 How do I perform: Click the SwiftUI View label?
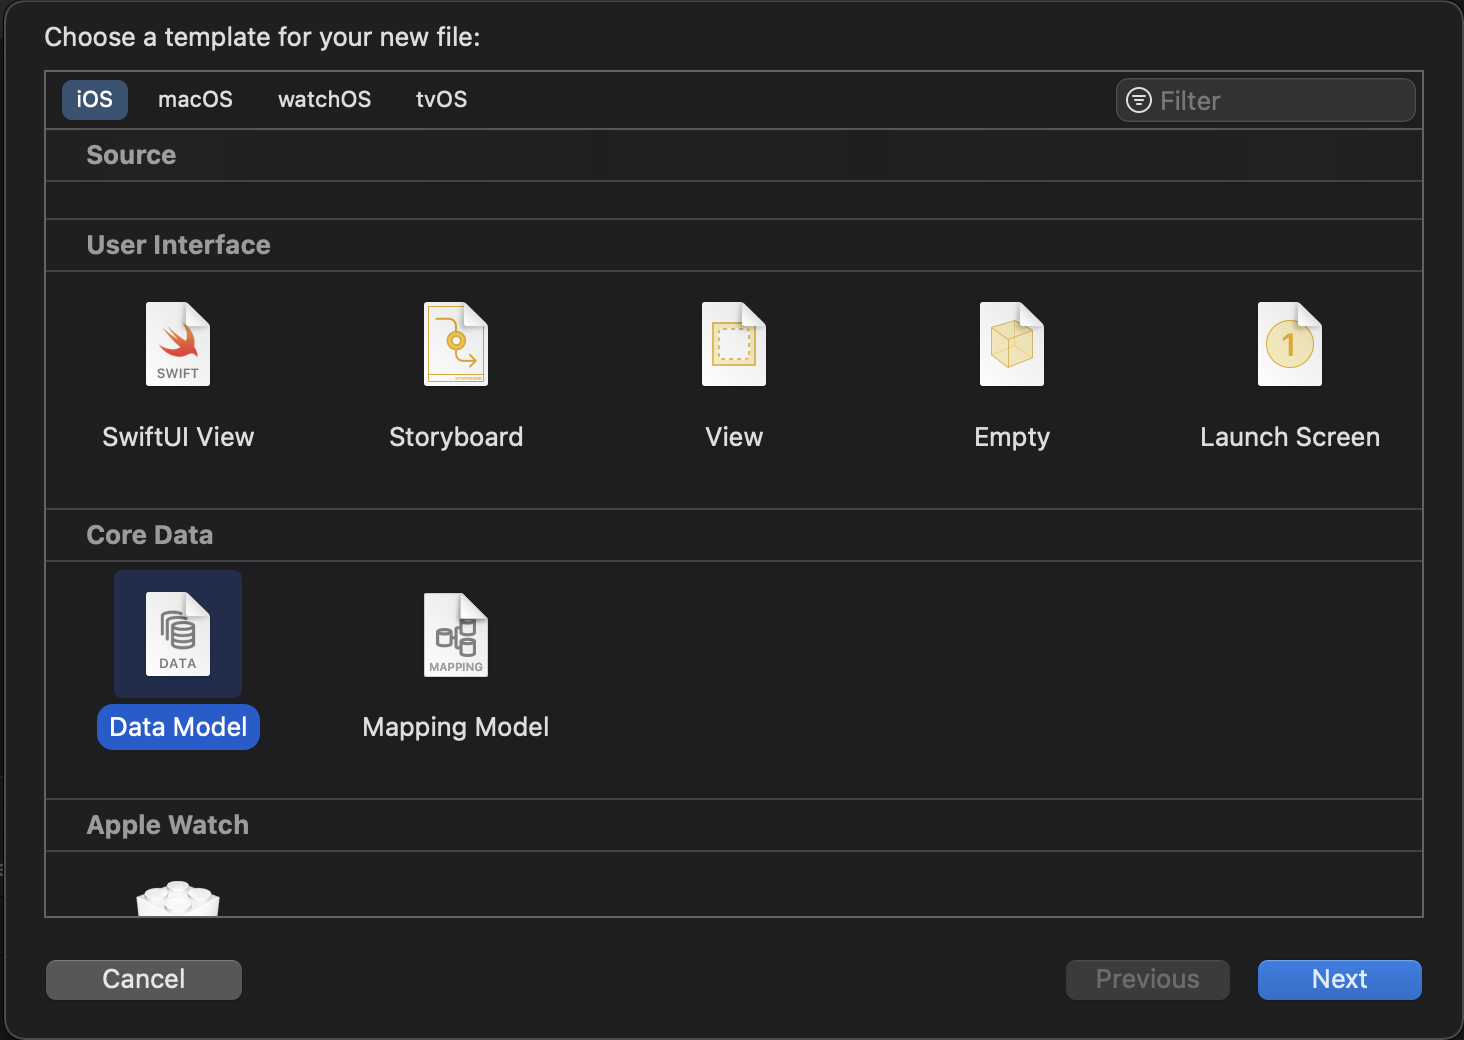coord(178,437)
